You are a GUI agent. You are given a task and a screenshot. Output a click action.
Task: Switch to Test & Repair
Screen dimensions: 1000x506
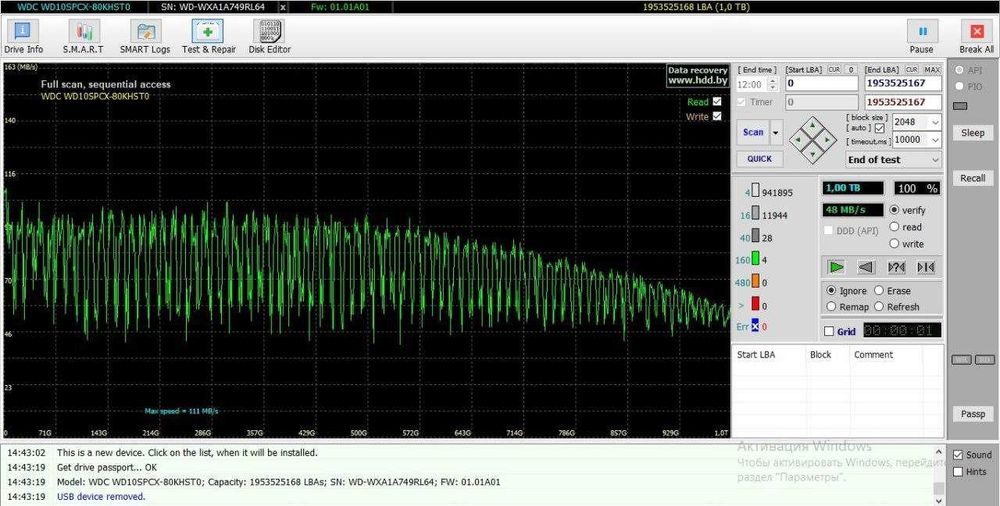tap(209, 37)
